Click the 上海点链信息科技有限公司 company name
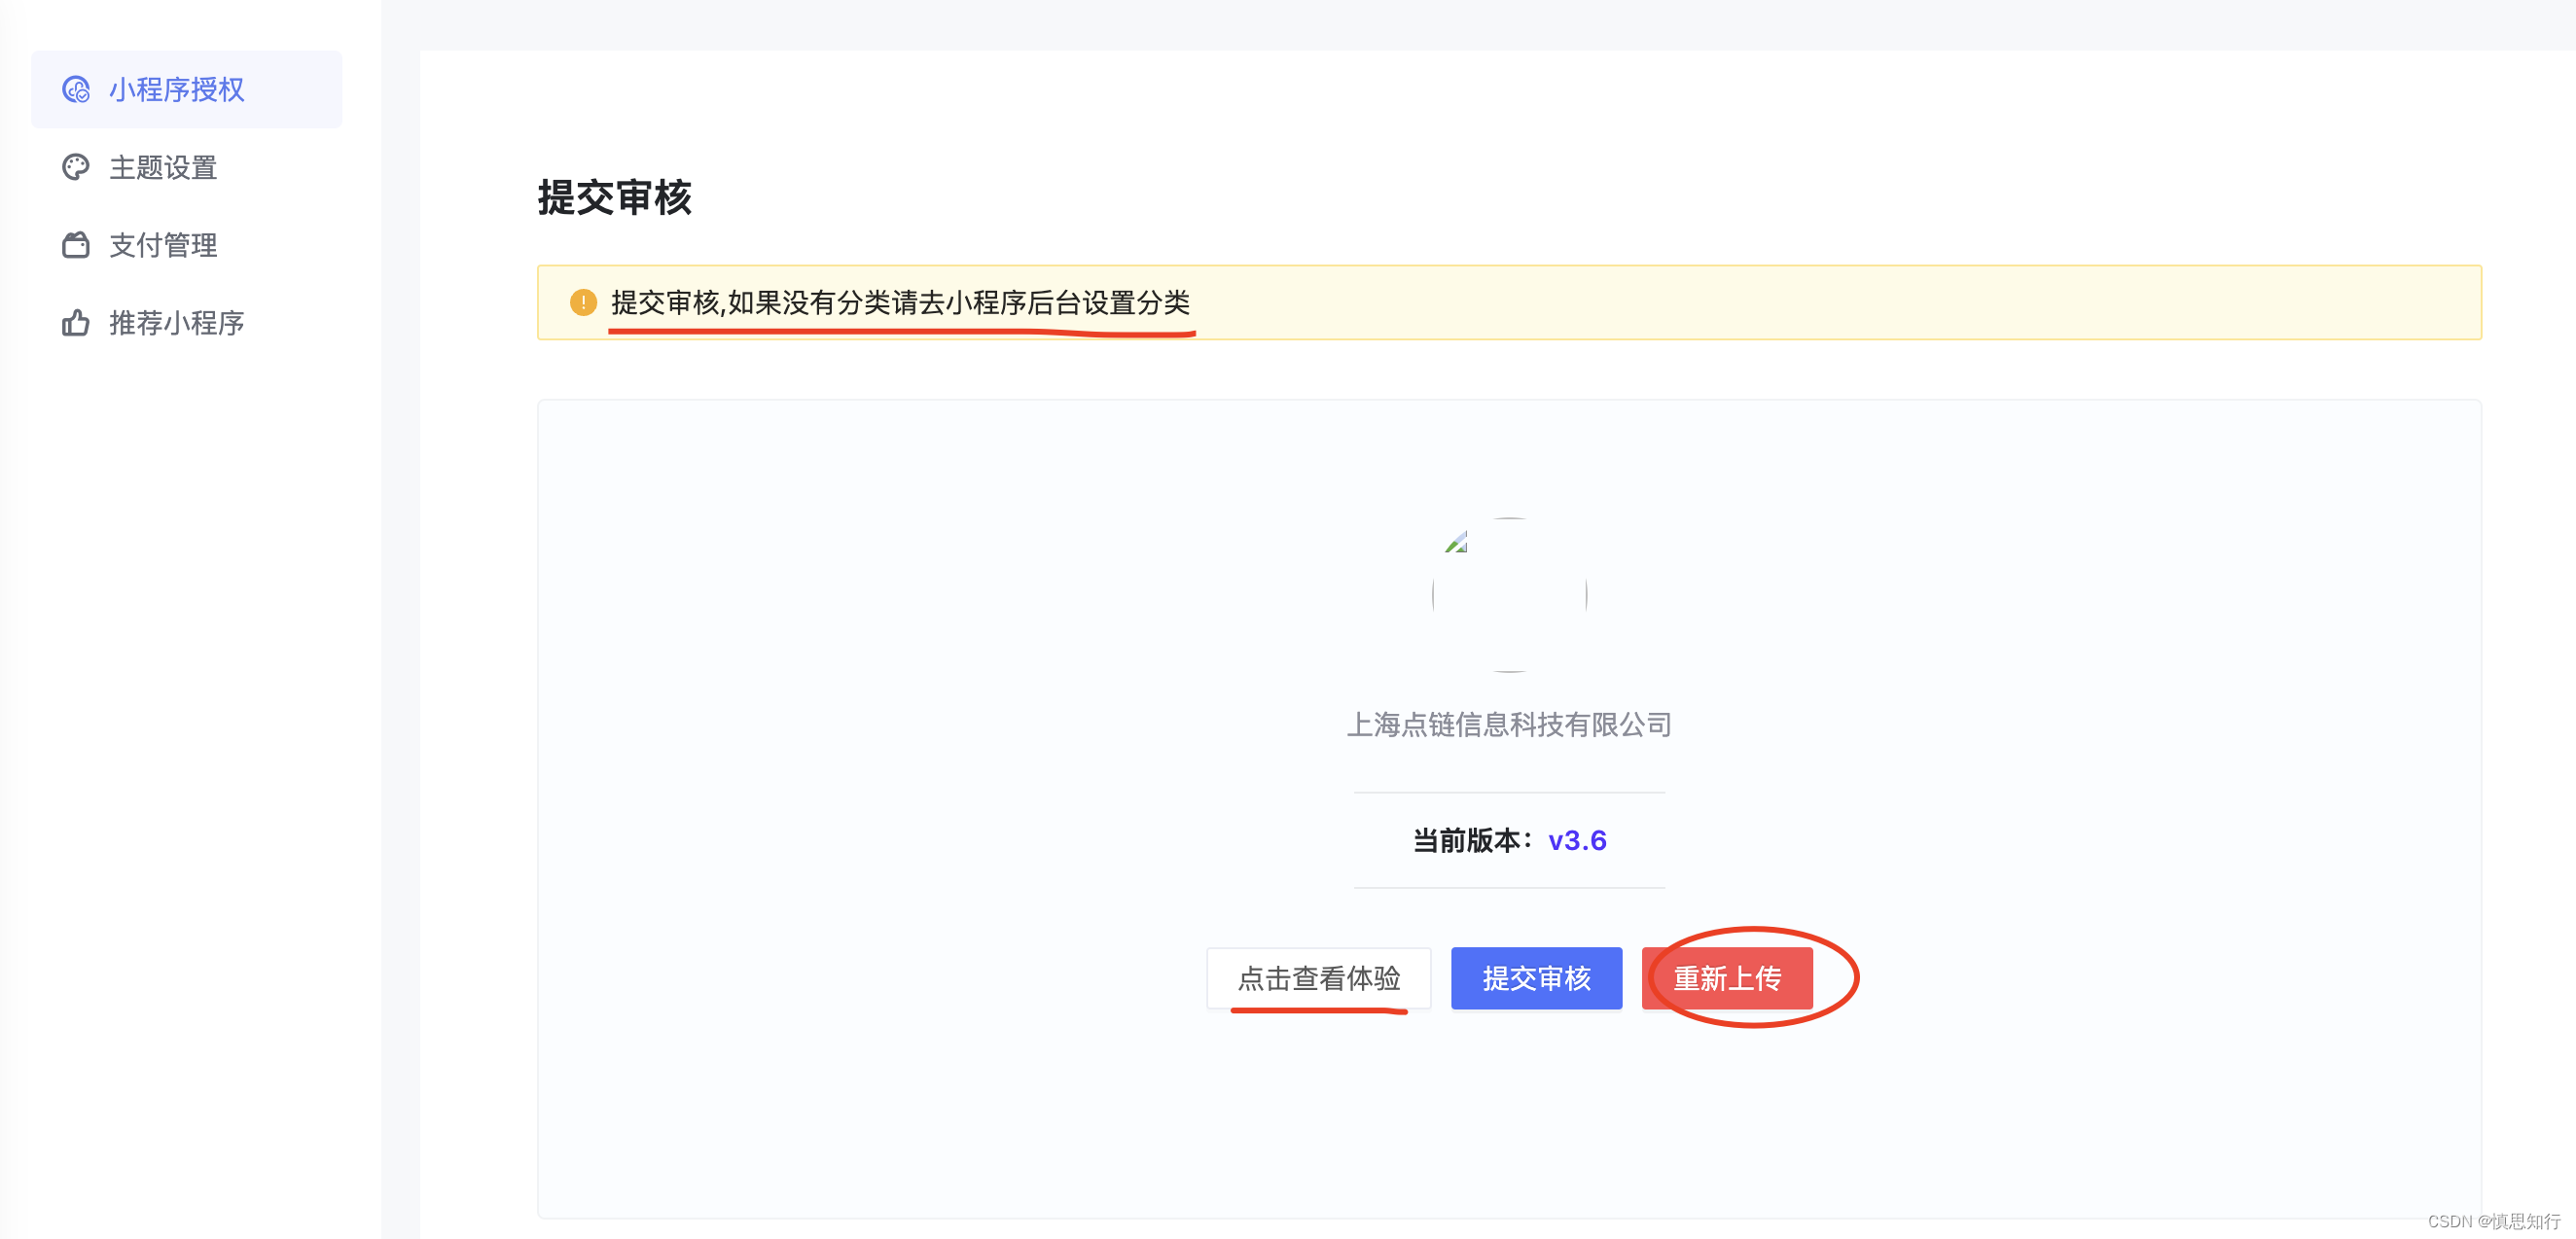The width and height of the screenshot is (2576, 1239). (1509, 724)
